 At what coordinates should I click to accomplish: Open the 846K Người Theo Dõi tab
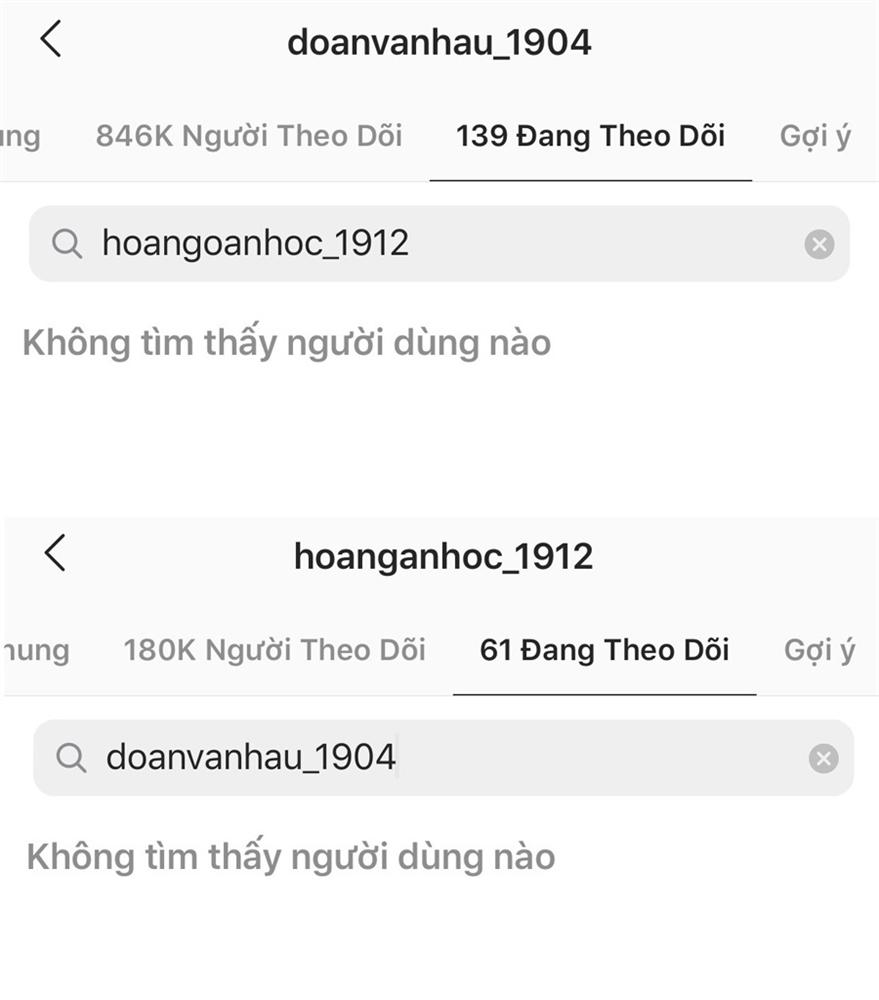point(251,136)
